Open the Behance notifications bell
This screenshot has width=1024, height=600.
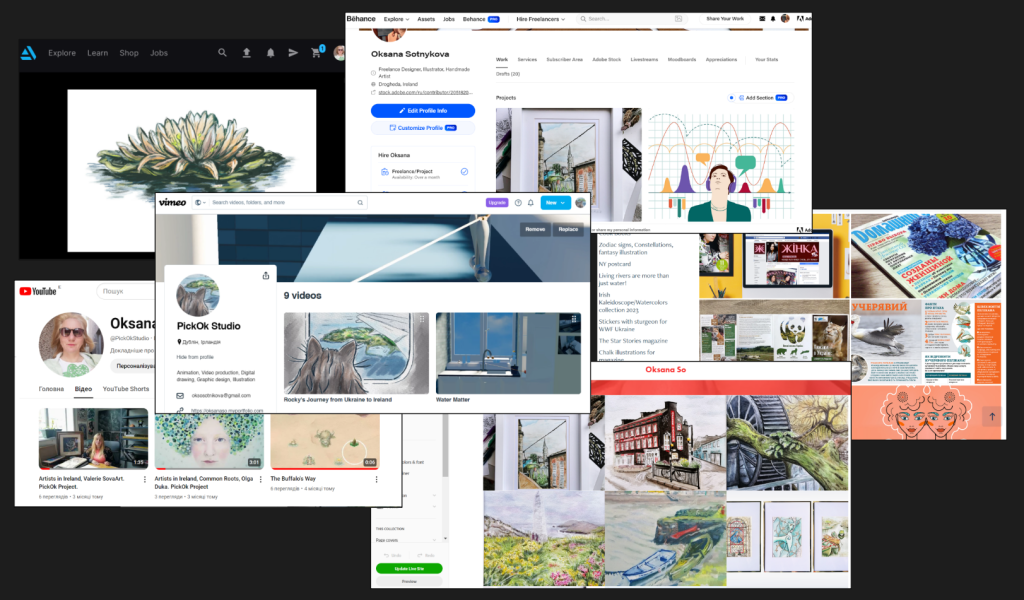[x=773, y=18]
